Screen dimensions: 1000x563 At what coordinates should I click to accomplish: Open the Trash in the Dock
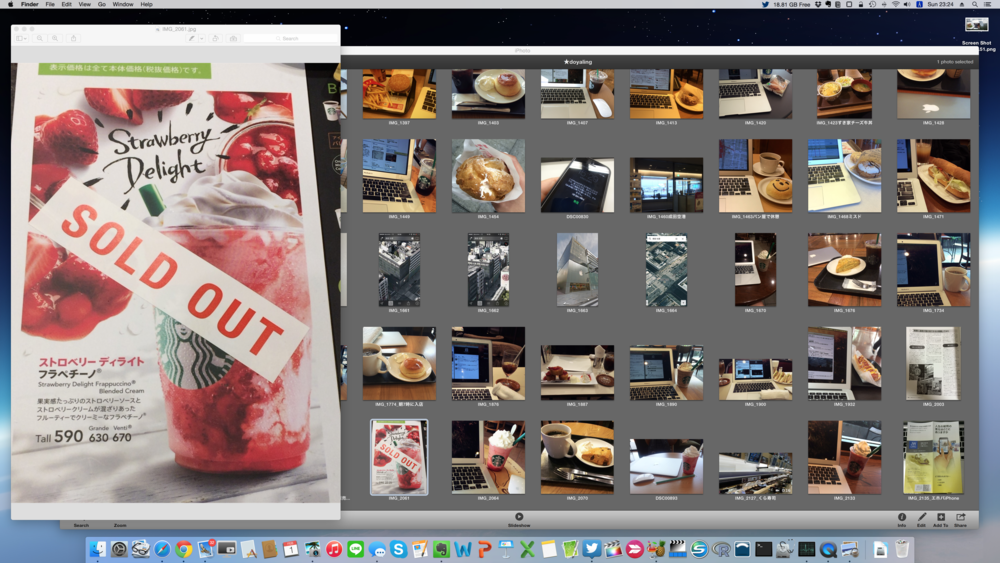902,549
